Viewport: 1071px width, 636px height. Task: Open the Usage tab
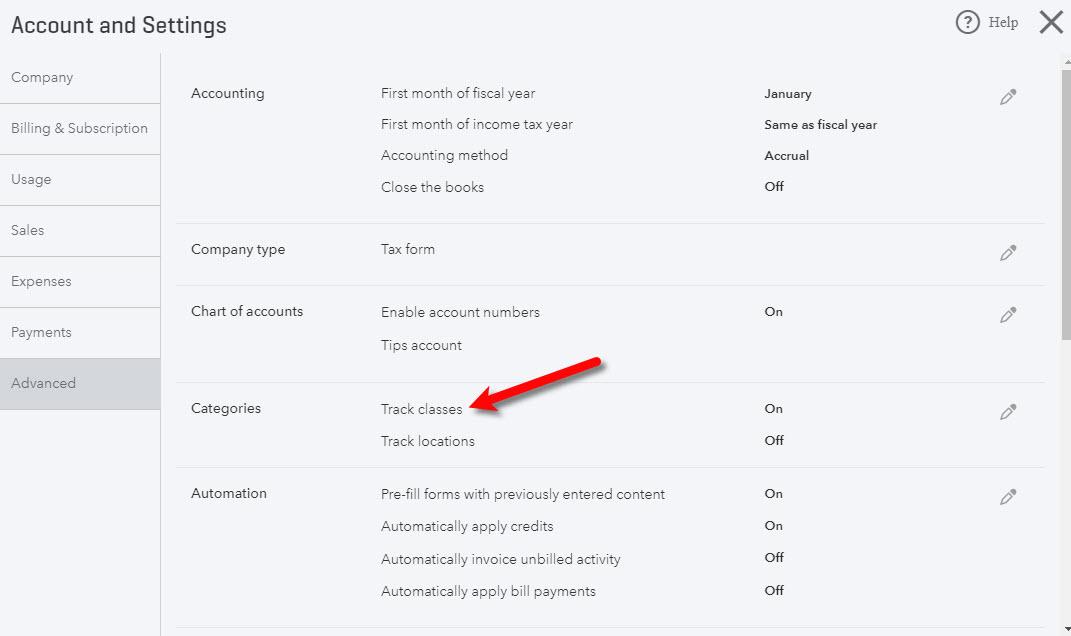(x=80, y=180)
